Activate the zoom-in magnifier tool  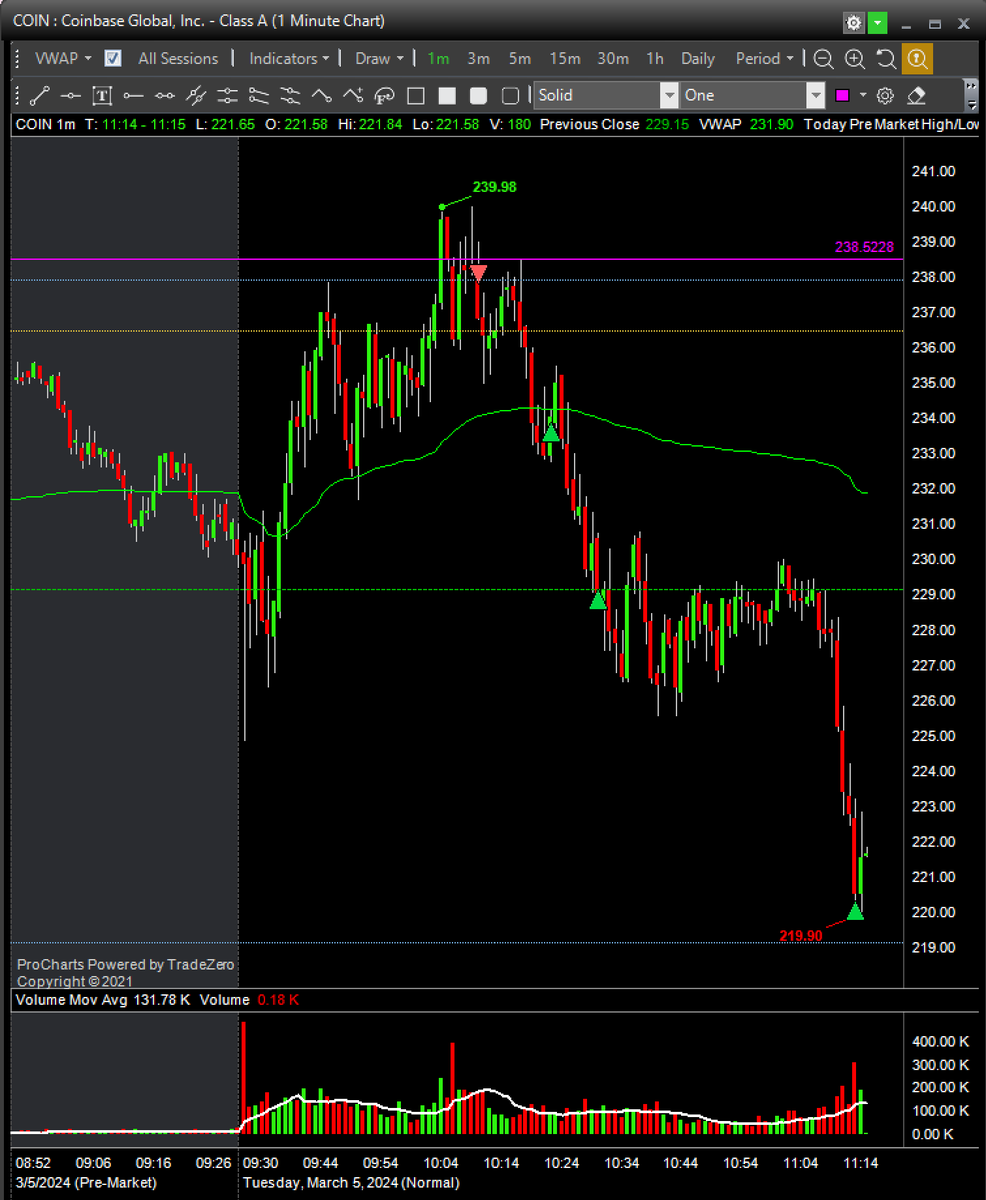point(855,59)
